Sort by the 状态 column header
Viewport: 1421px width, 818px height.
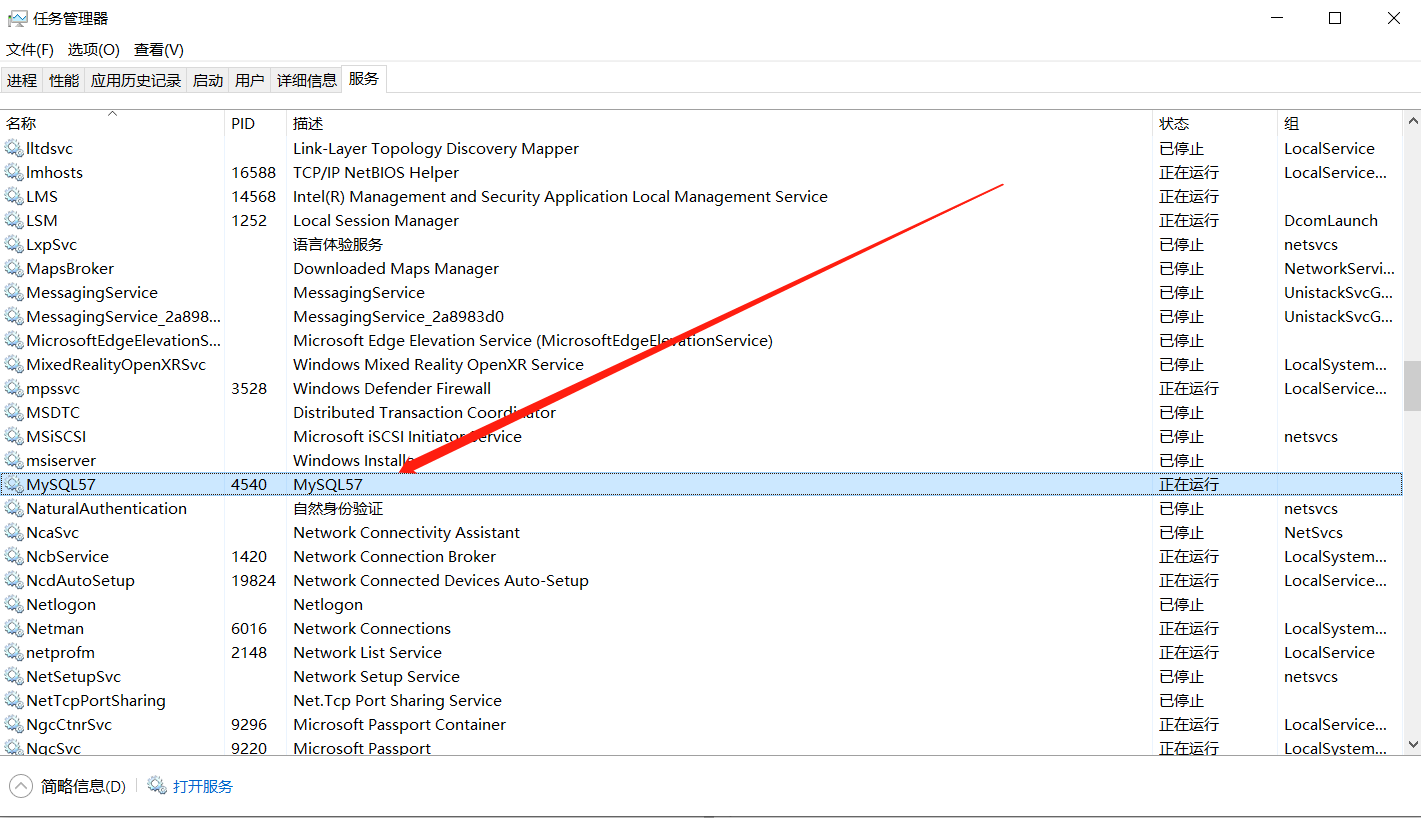click(x=1215, y=123)
